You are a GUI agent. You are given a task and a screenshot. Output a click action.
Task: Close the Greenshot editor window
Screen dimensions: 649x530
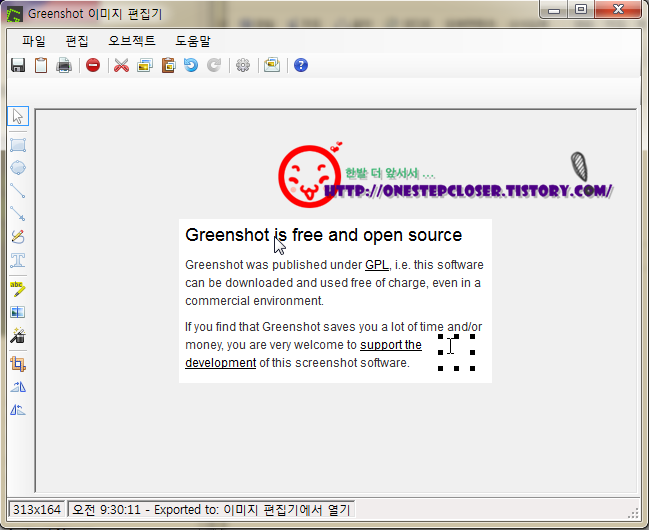[x=618, y=9]
